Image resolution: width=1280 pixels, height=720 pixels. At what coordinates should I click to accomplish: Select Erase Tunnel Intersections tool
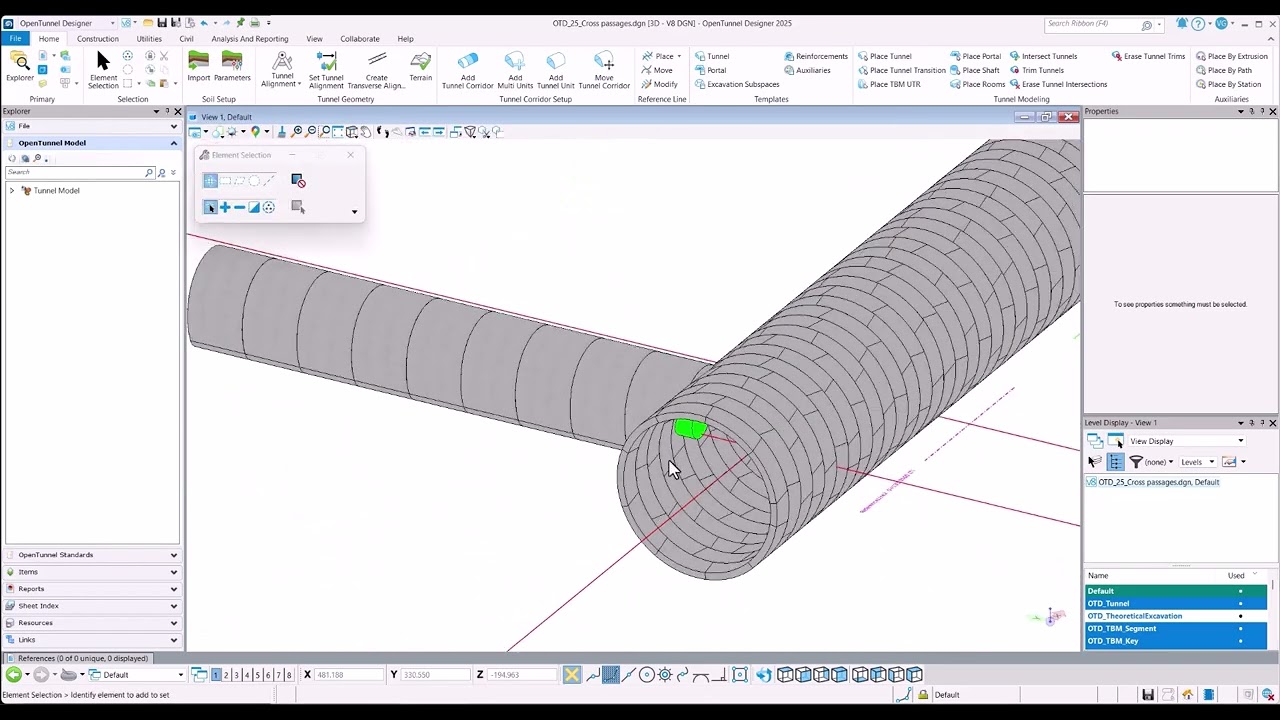point(1058,84)
